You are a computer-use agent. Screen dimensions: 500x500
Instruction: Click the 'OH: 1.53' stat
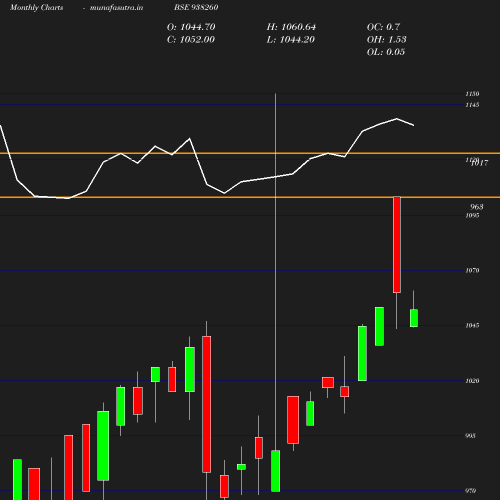387,40
